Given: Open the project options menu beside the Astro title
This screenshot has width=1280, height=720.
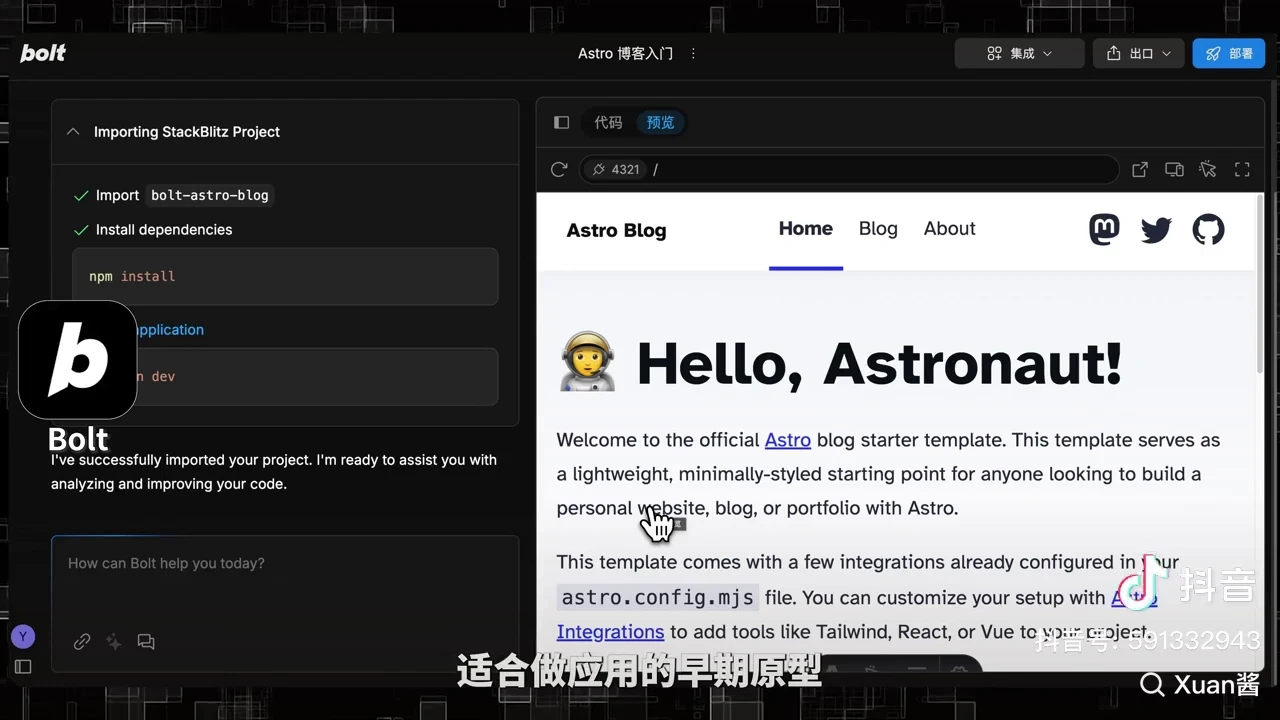Looking at the screenshot, I should click(x=693, y=53).
